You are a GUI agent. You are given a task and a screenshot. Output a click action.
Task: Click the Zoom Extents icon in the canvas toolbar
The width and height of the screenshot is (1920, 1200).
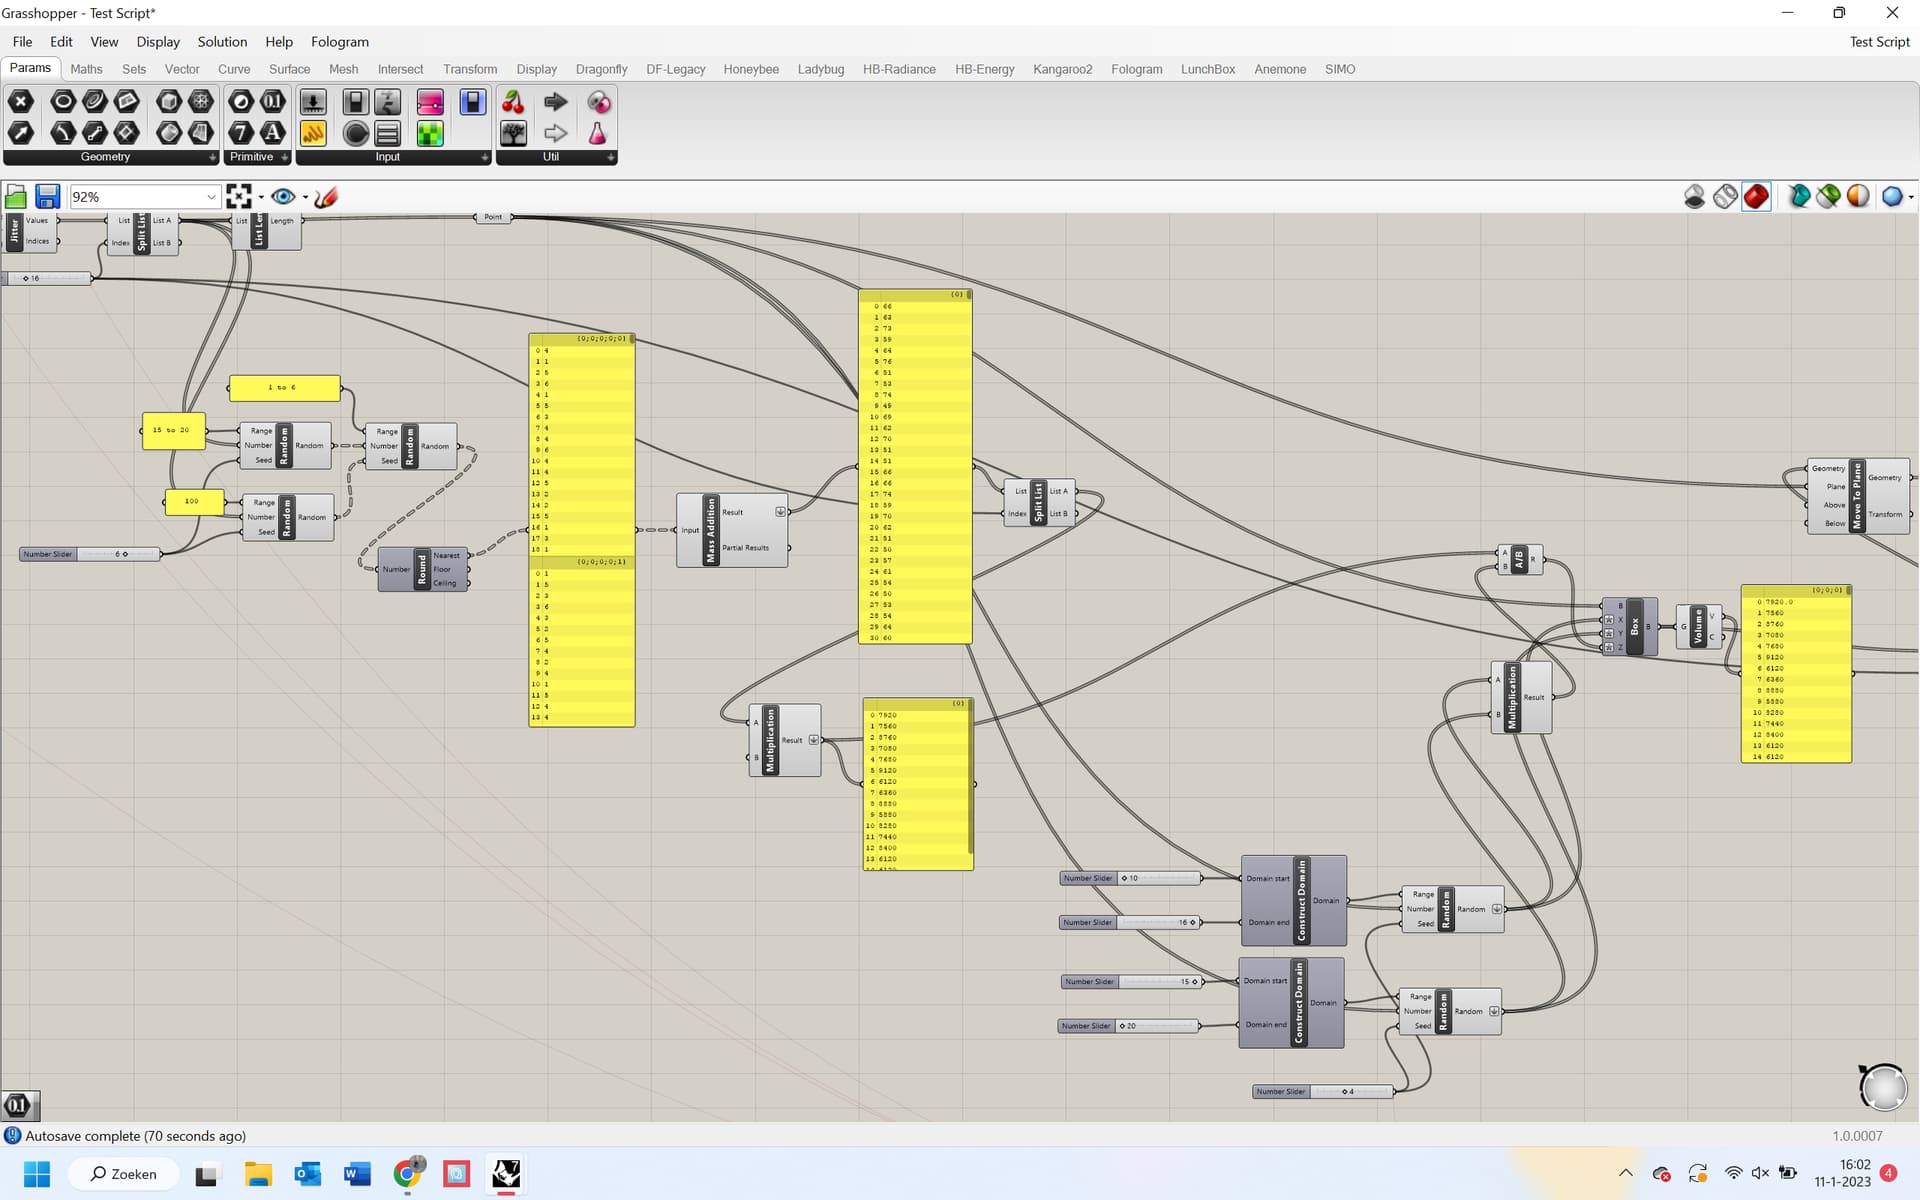[239, 197]
